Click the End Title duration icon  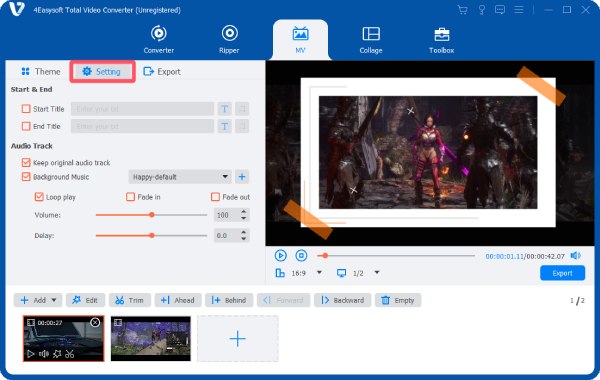(x=242, y=126)
